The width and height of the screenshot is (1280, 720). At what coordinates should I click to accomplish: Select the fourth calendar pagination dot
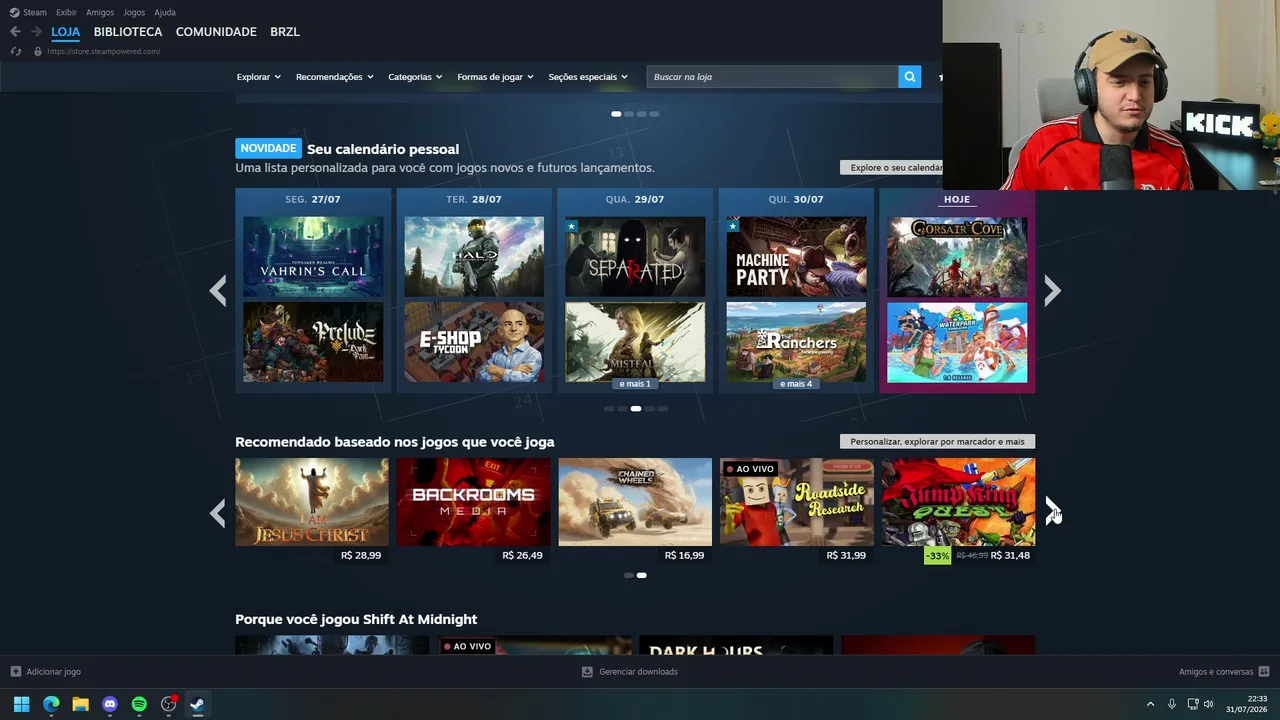coord(649,409)
